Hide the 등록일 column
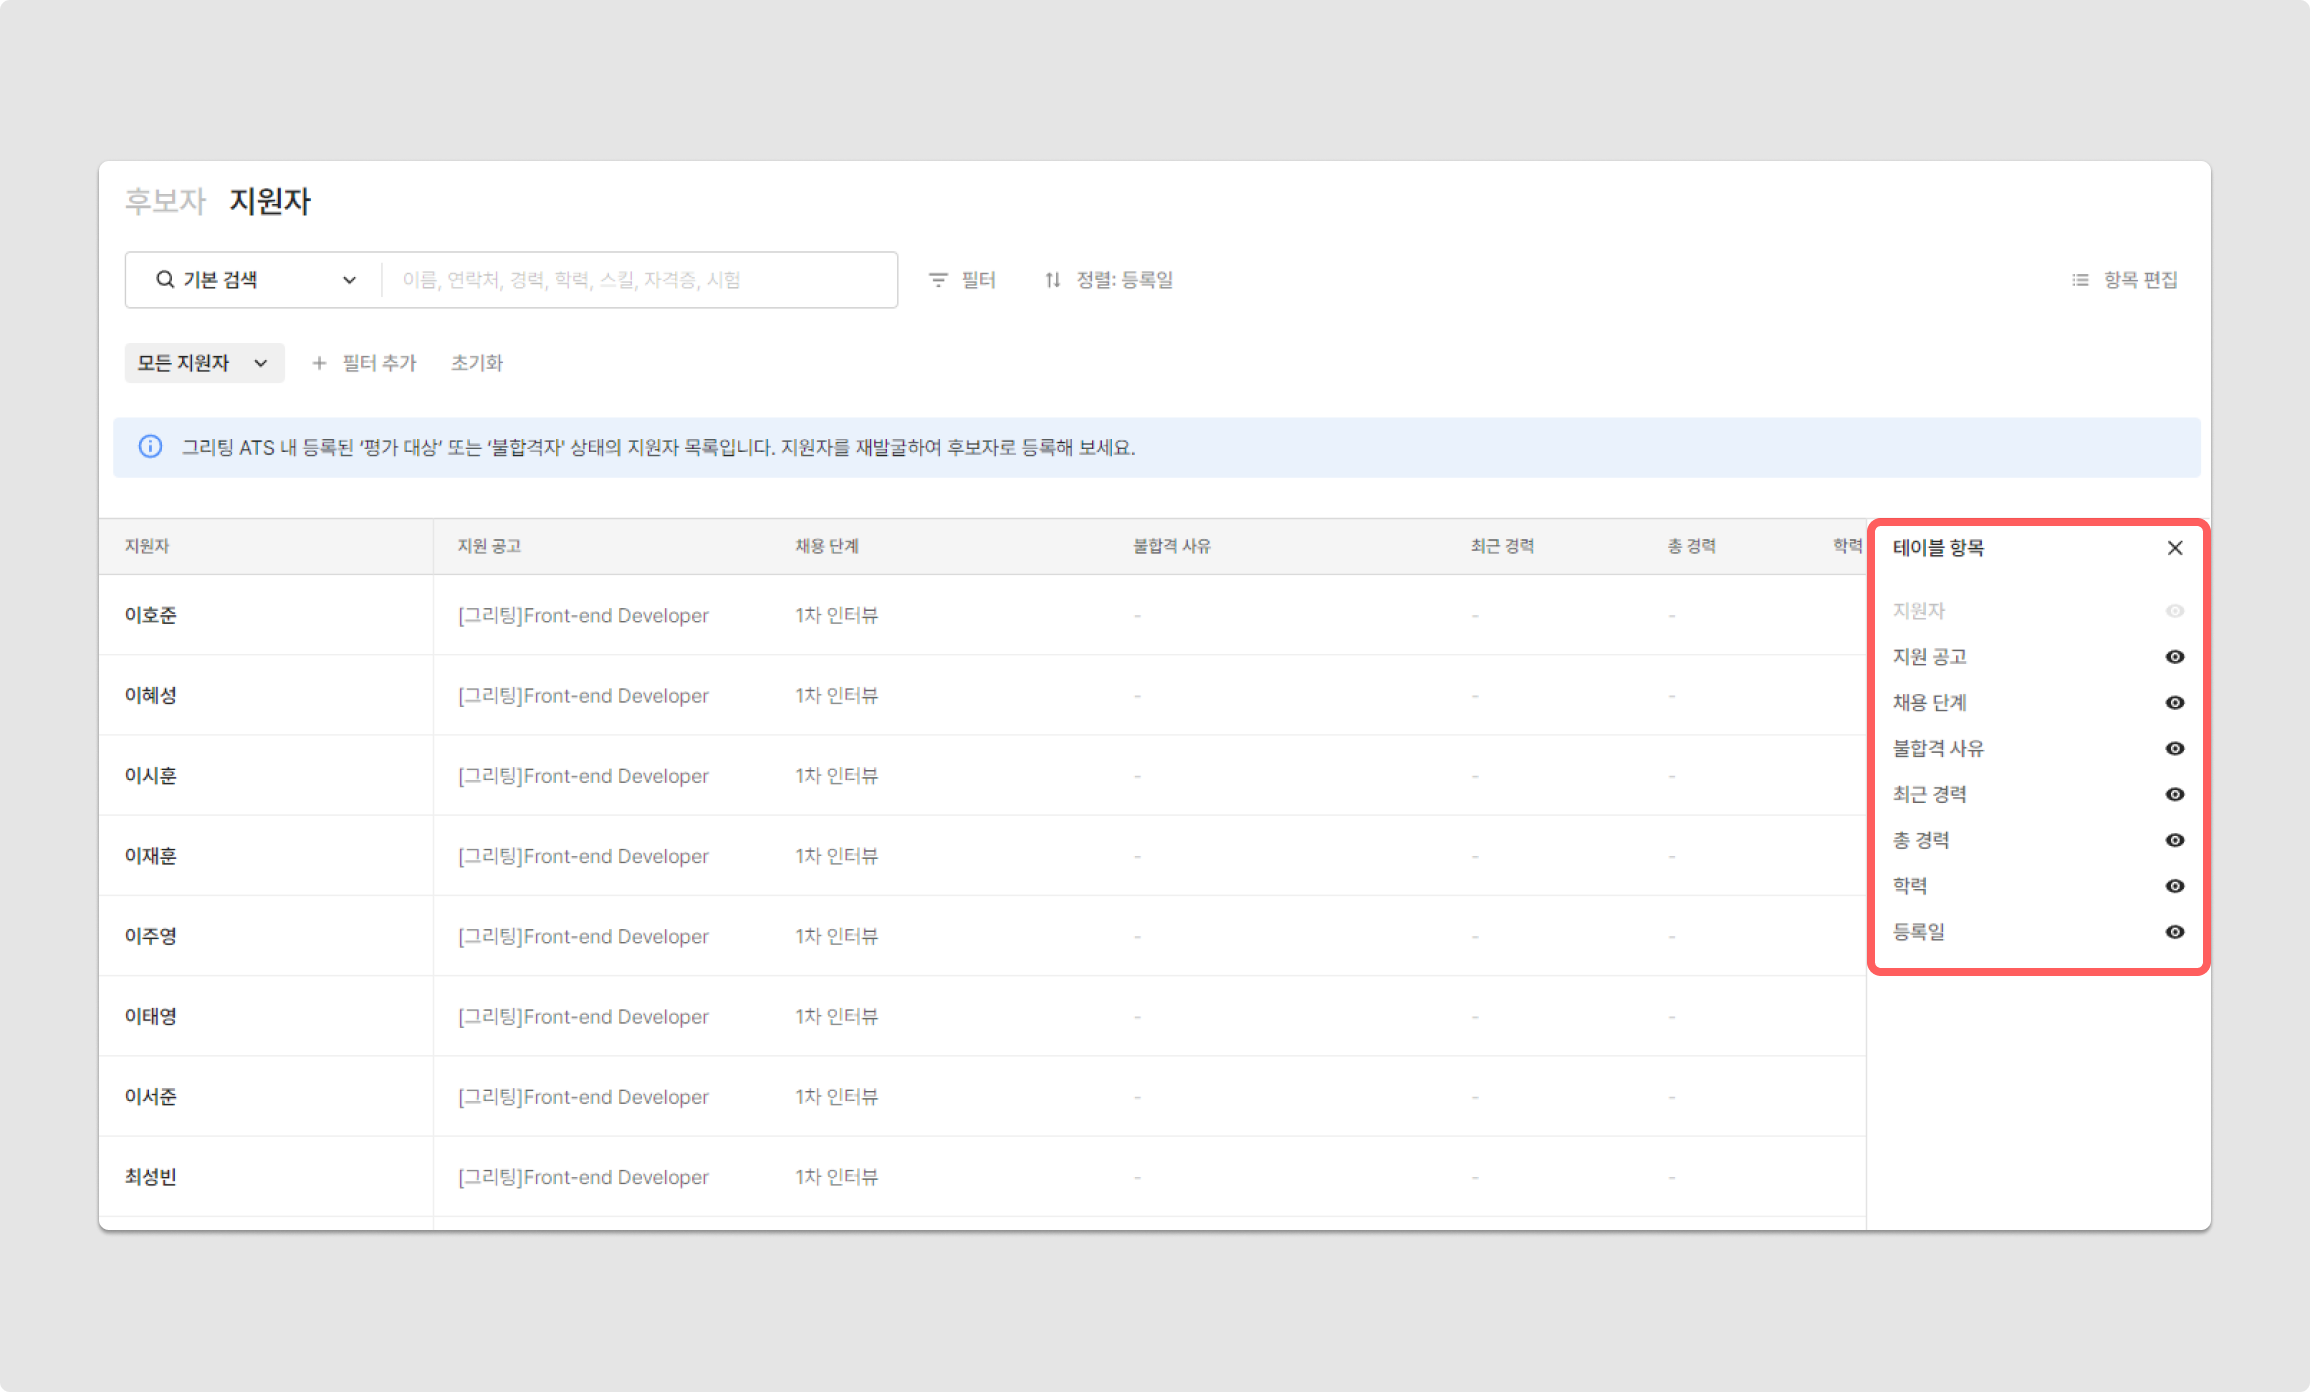 [x=2175, y=933]
